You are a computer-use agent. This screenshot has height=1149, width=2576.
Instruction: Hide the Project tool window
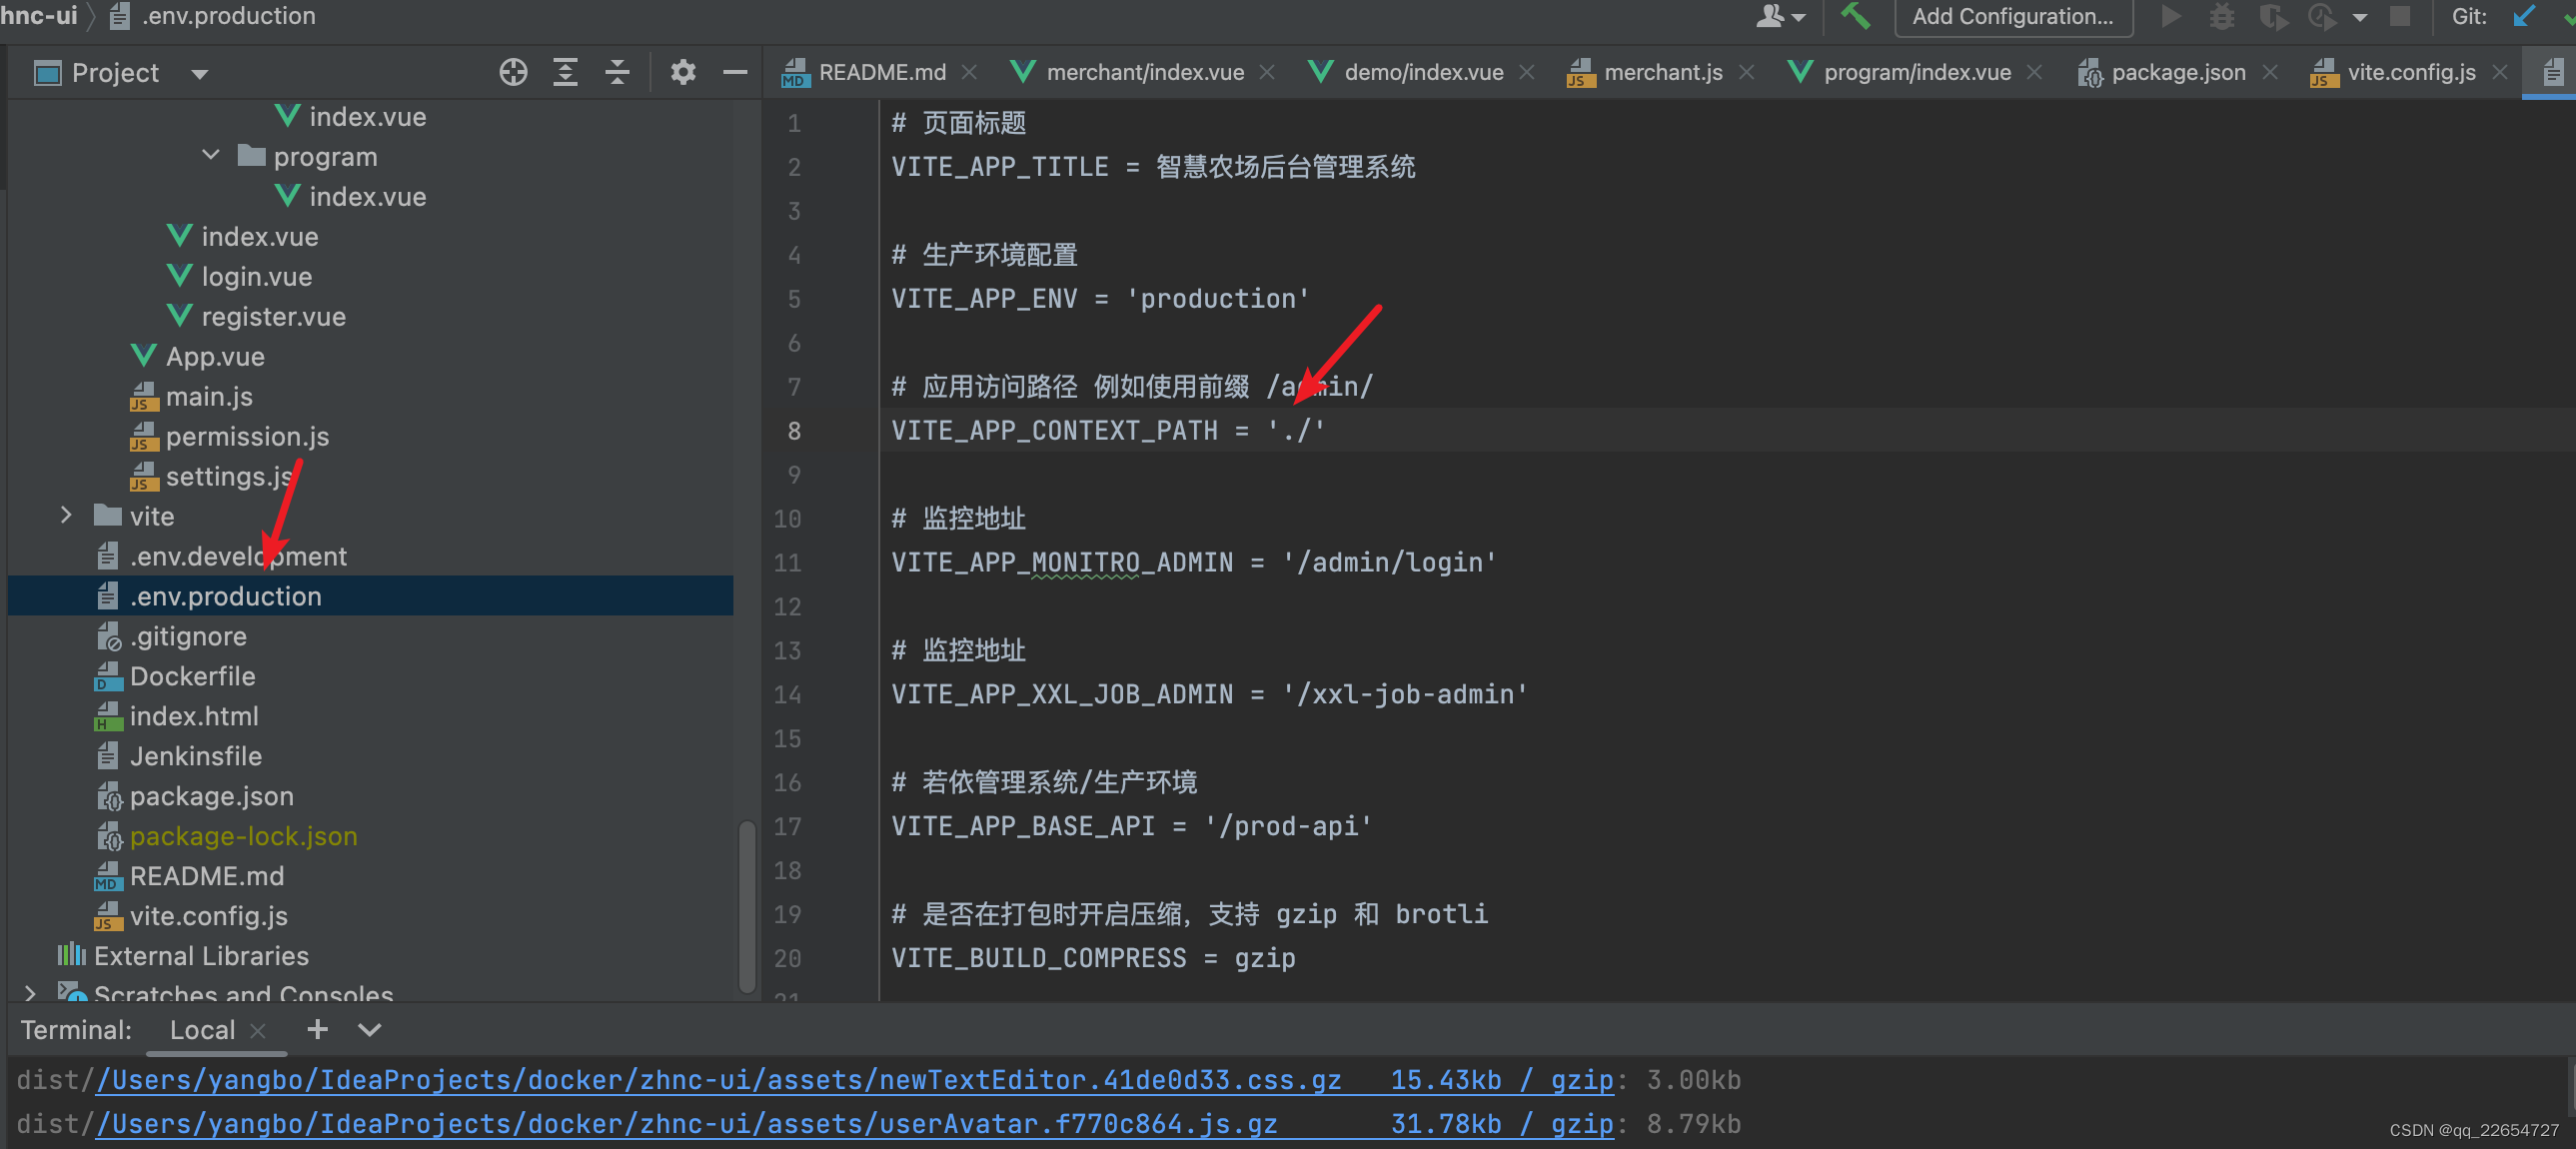click(x=735, y=72)
